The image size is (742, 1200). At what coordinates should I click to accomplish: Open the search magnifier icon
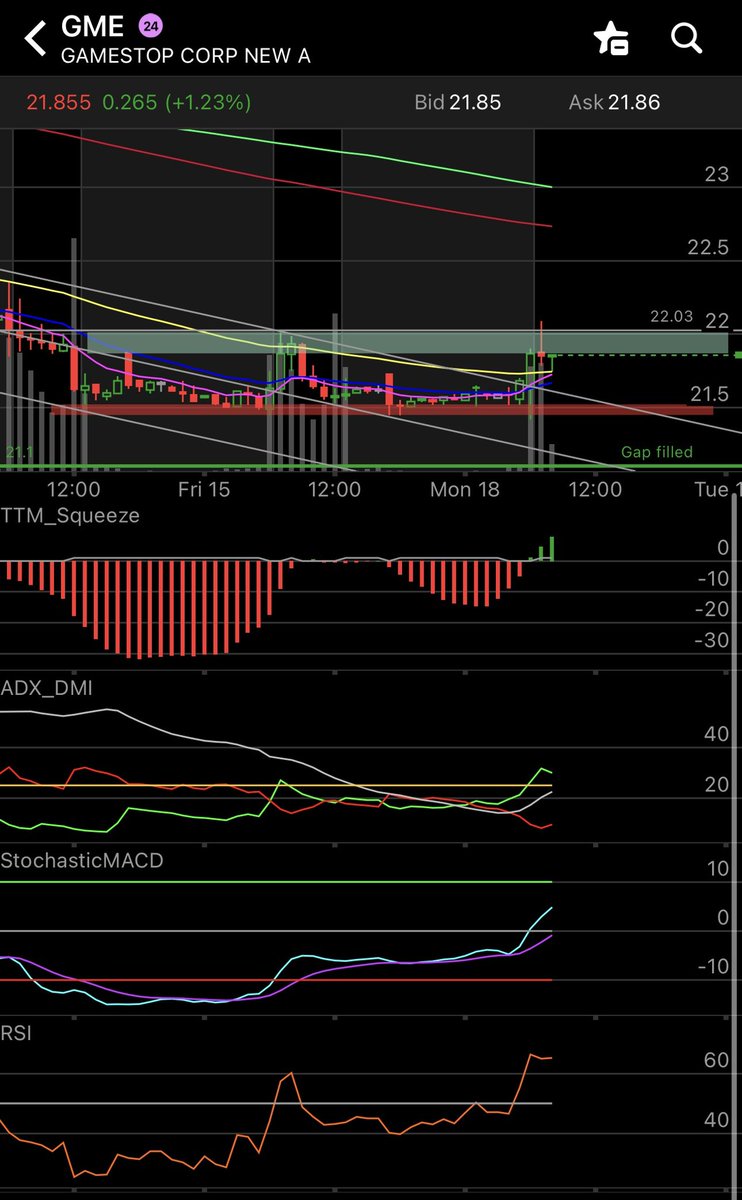687,39
